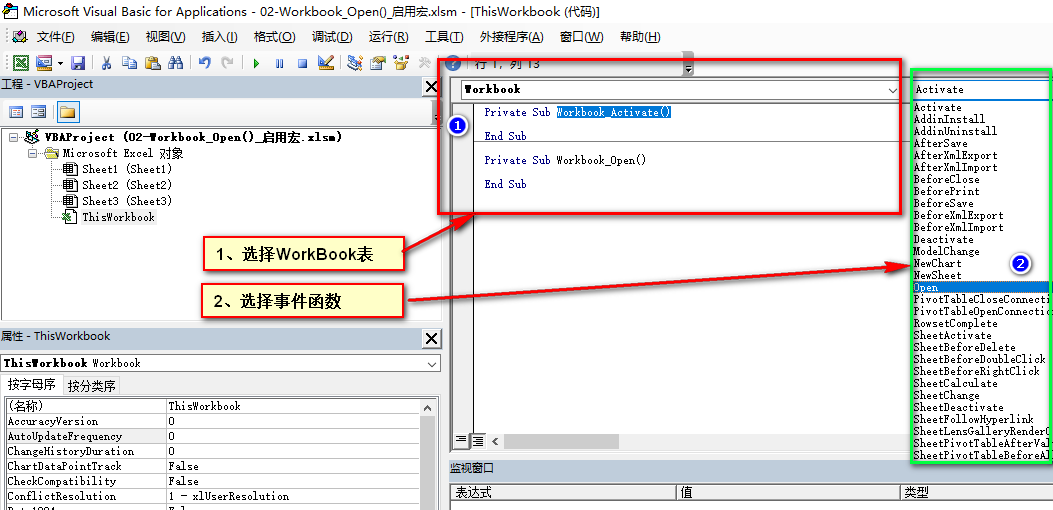Run the macro with the green play icon

[256, 63]
